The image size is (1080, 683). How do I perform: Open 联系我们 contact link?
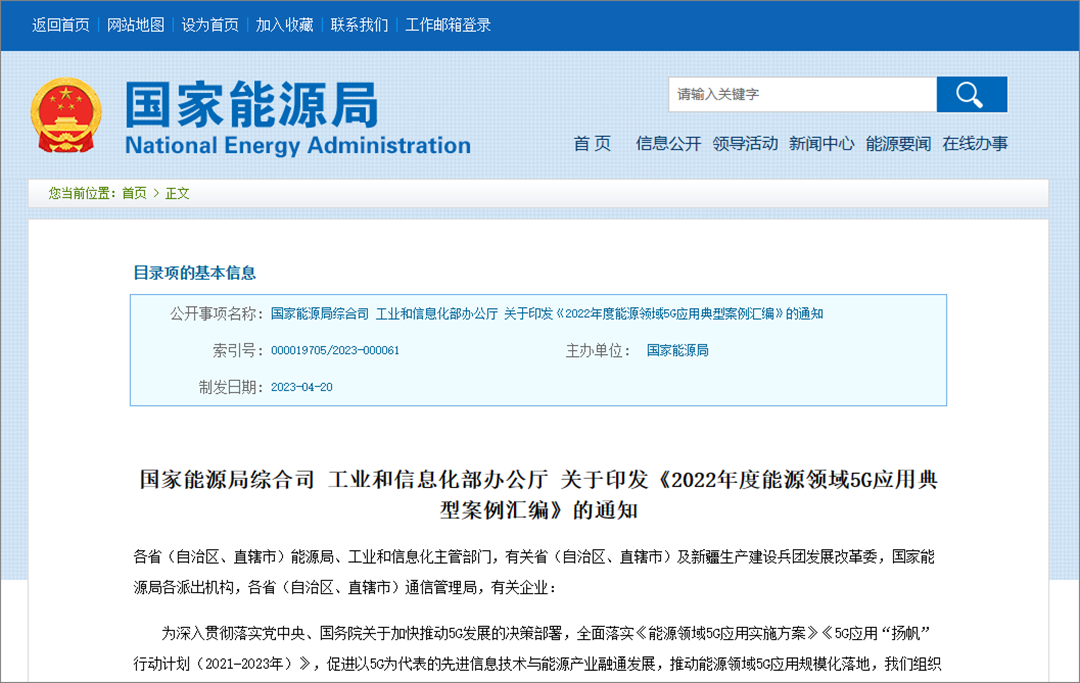coord(359,25)
